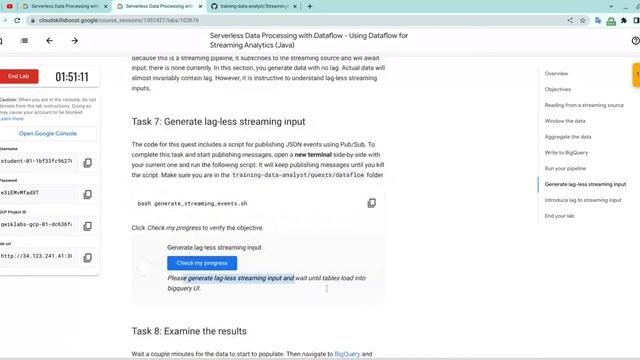The height and width of the screenshot is (360, 640).
Task: Switch to the training-data-analyst GitHub tab
Action: [254, 6]
